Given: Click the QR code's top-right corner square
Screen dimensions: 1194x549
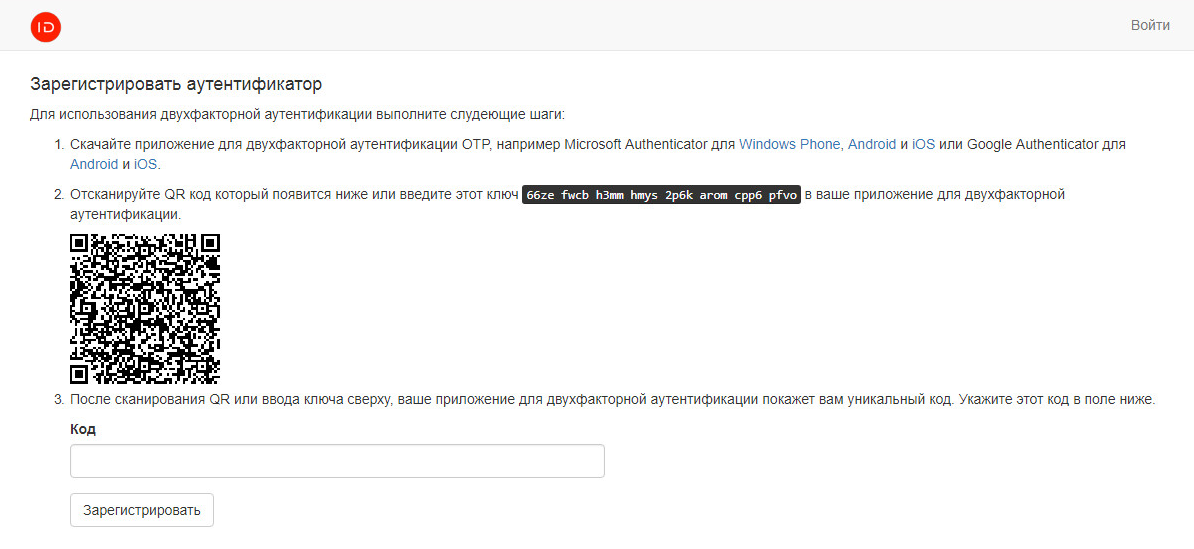Looking at the screenshot, I should click(x=210, y=243).
